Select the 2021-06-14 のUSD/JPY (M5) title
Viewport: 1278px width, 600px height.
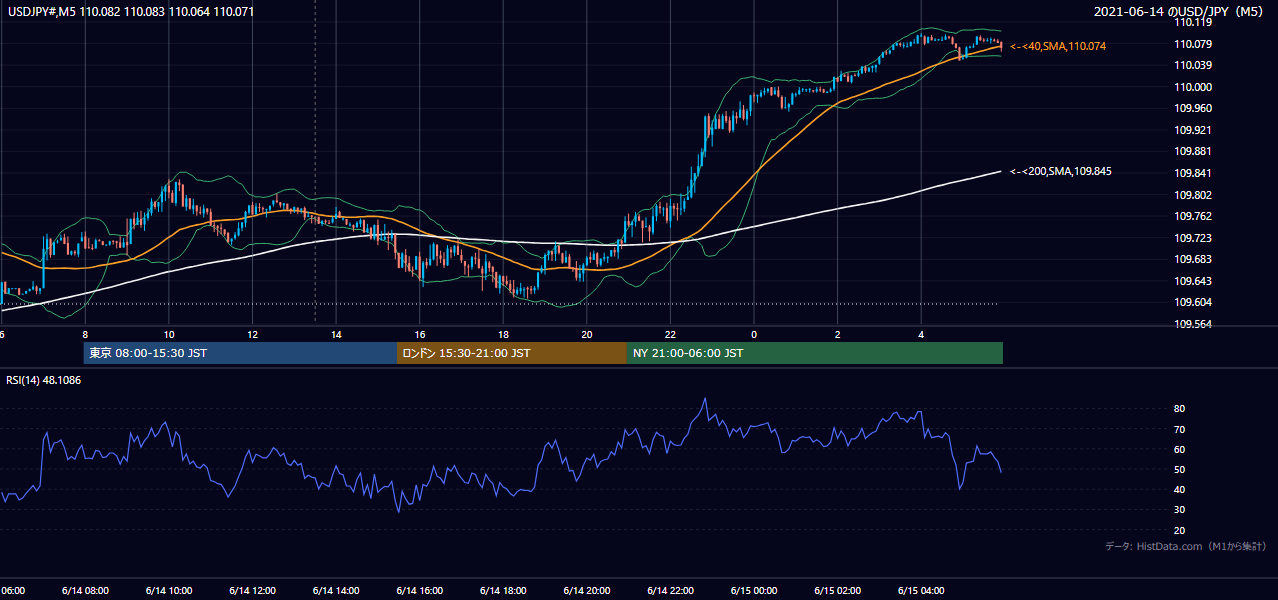(x=1180, y=11)
